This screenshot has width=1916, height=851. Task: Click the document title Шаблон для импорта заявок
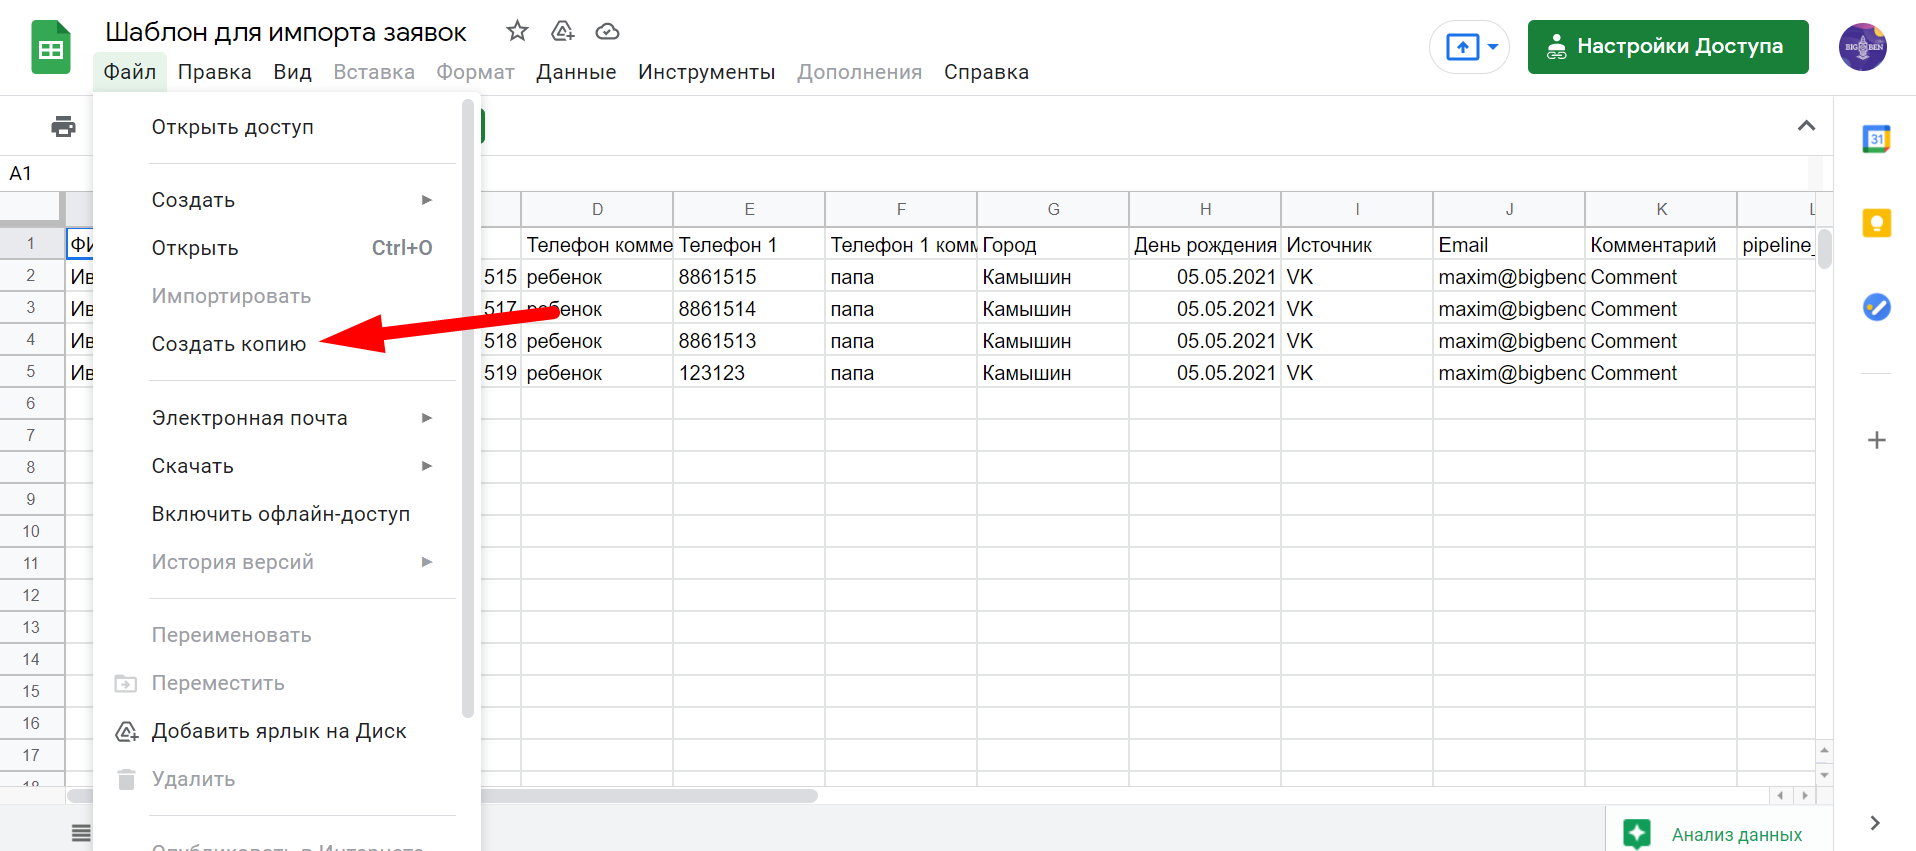pyautogui.click(x=286, y=32)
